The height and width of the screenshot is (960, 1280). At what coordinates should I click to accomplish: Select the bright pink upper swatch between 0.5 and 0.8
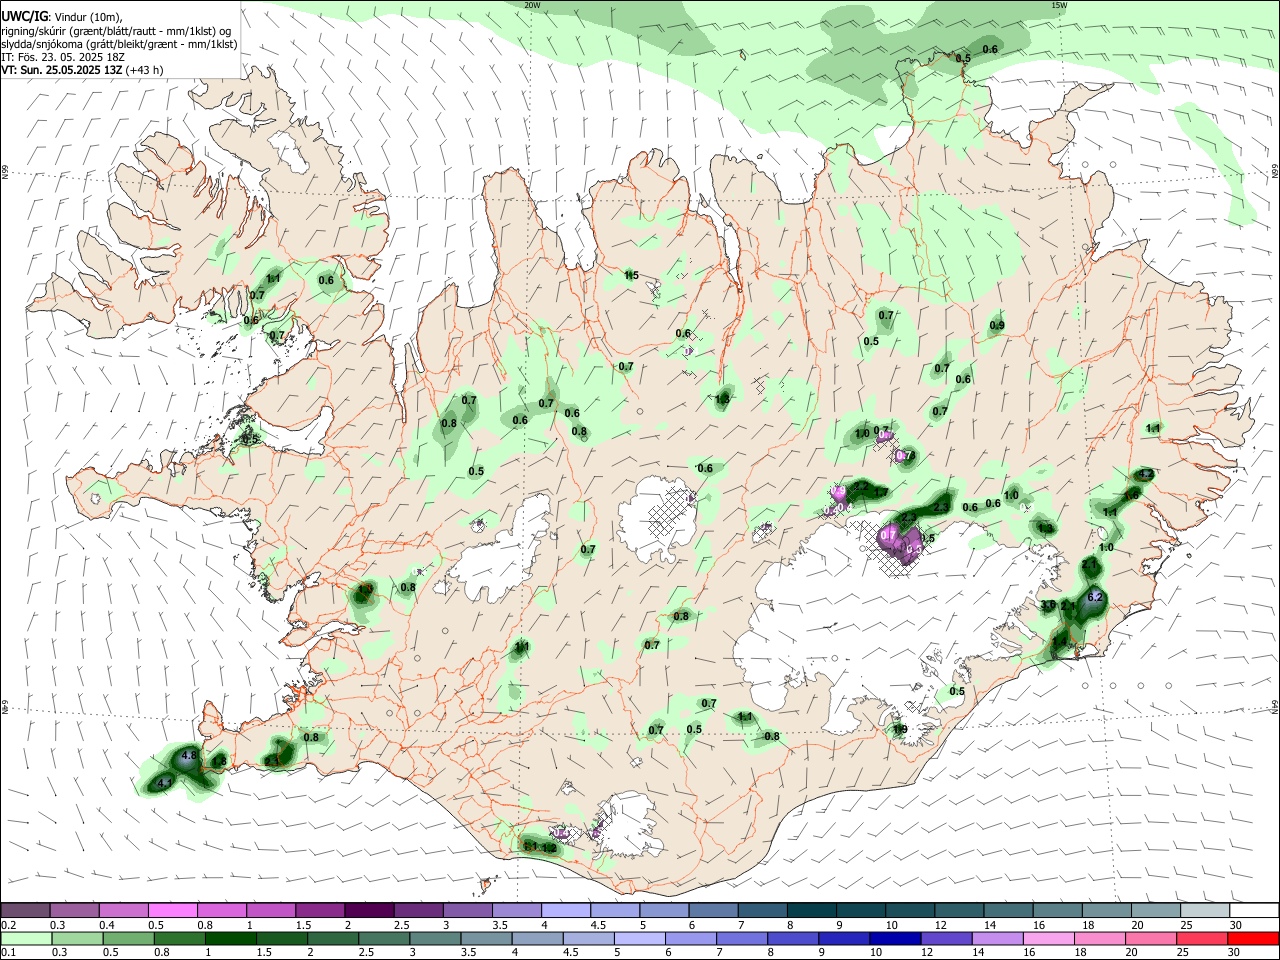pyautogui.click(x=173, y=910)
